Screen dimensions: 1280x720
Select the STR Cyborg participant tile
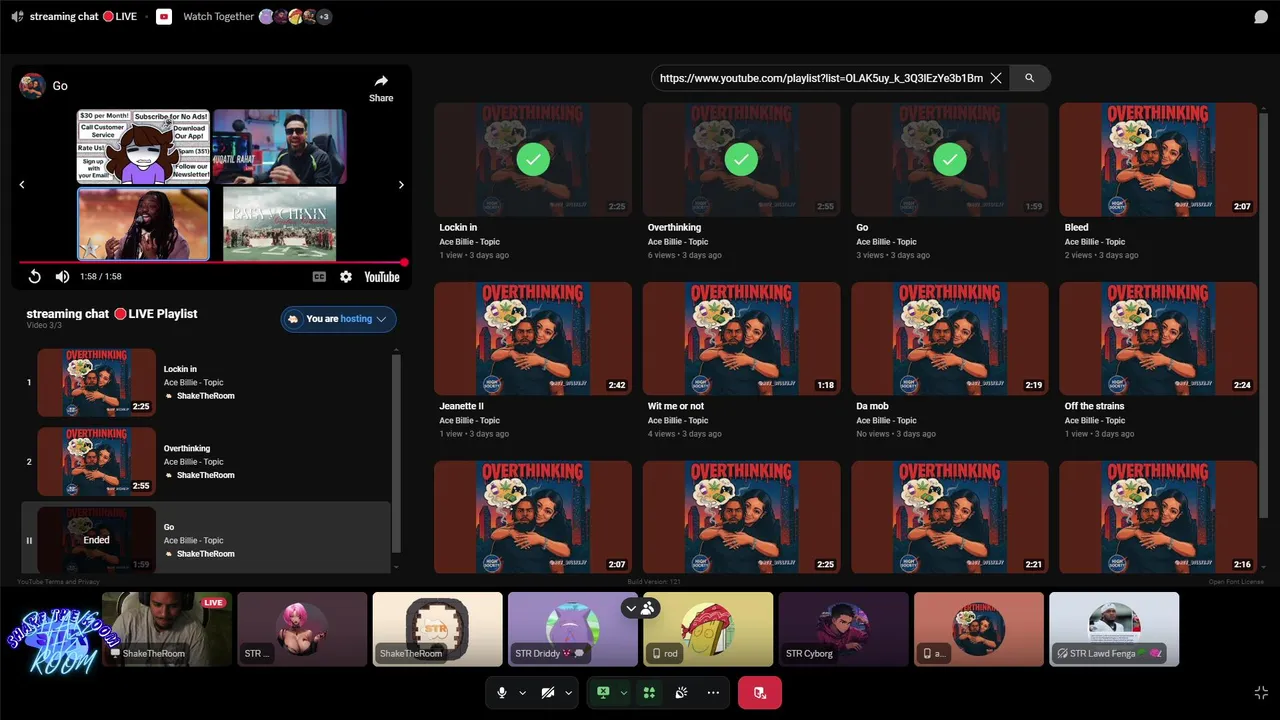(x=843, y=629)
